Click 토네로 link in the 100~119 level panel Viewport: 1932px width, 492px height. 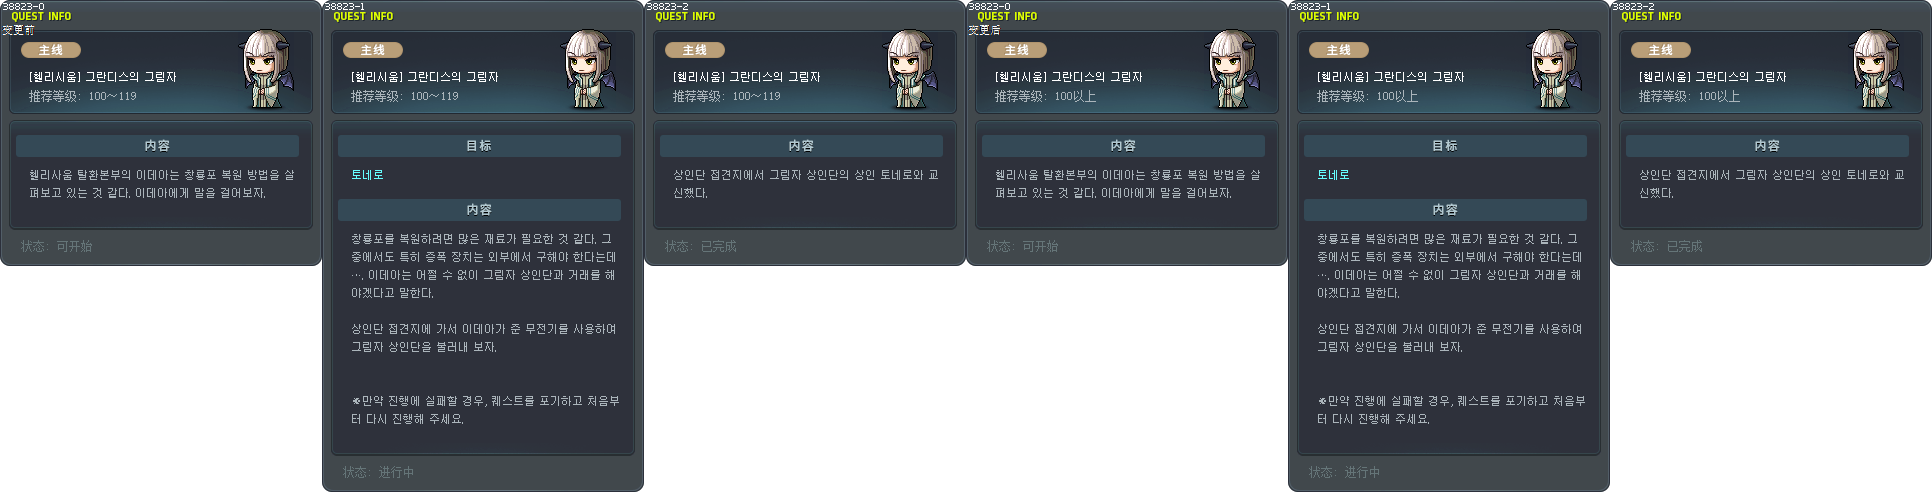click(367, 175)
